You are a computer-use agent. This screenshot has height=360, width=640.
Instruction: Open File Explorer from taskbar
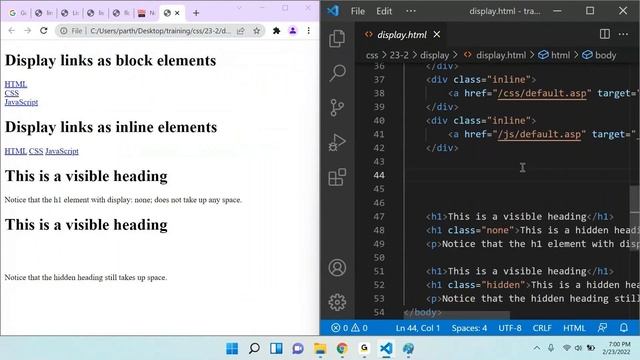coord(320,349)
